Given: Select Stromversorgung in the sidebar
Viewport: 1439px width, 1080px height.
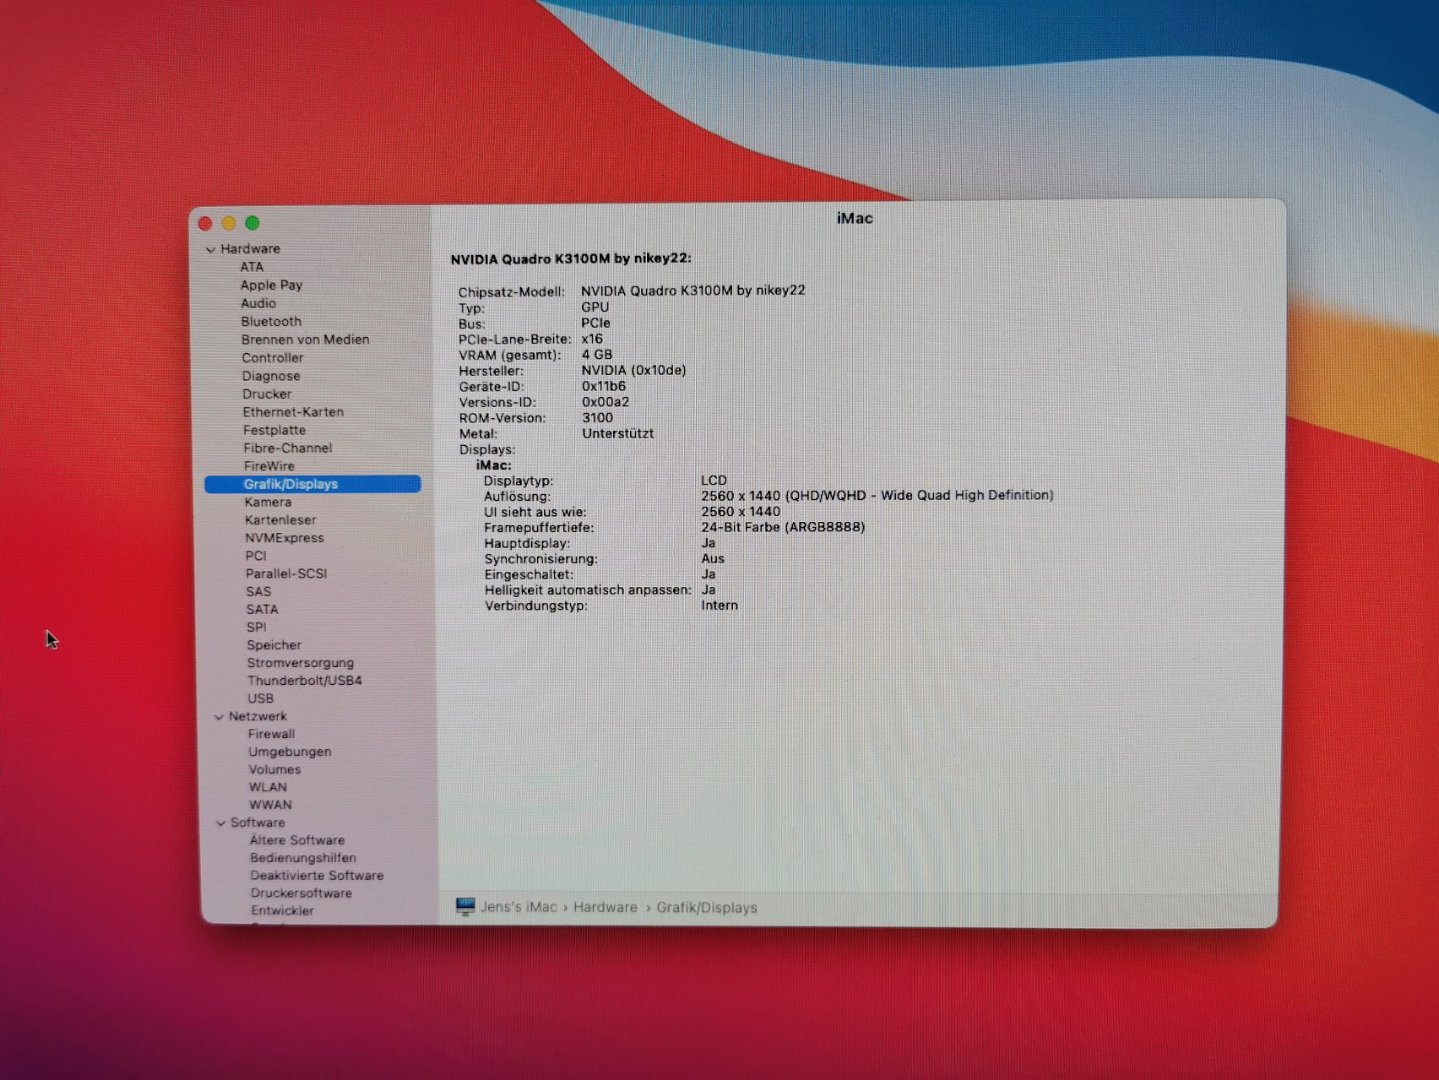Looking at the screenshot, I should [301, 663].
